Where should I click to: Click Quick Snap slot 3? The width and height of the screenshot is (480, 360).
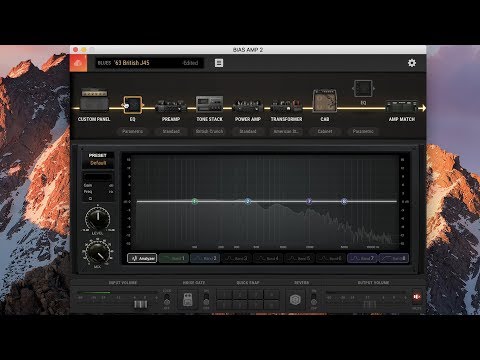pyautogui.click(x=256, y=295)
